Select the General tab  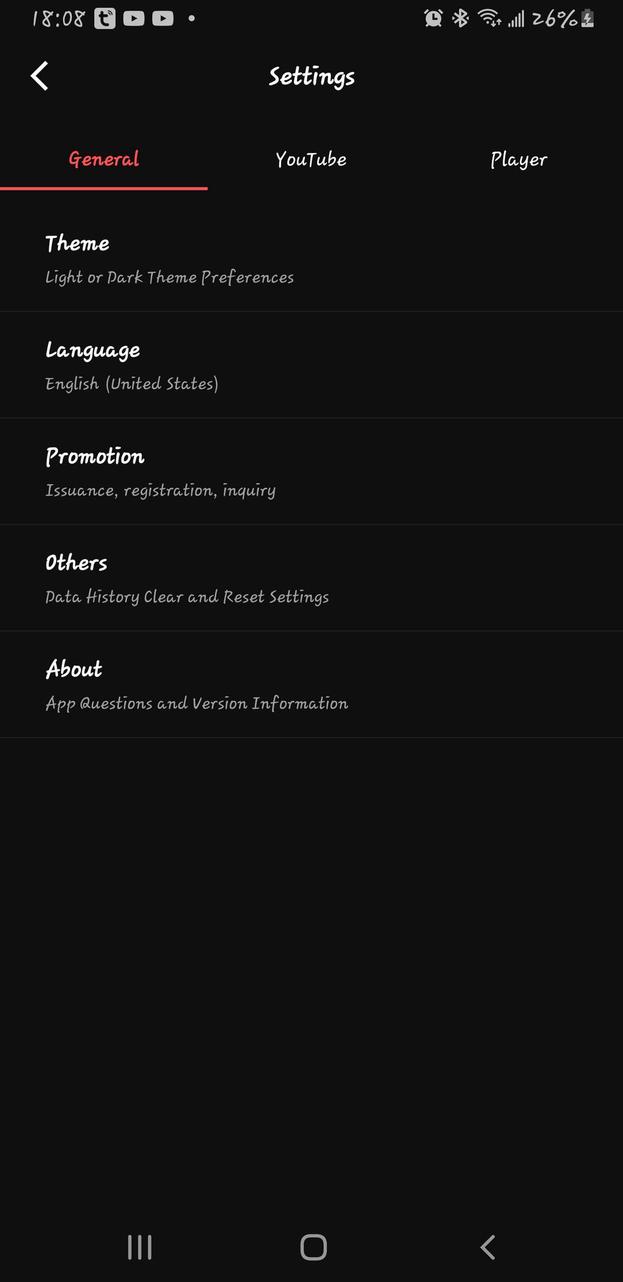point(103,159)
